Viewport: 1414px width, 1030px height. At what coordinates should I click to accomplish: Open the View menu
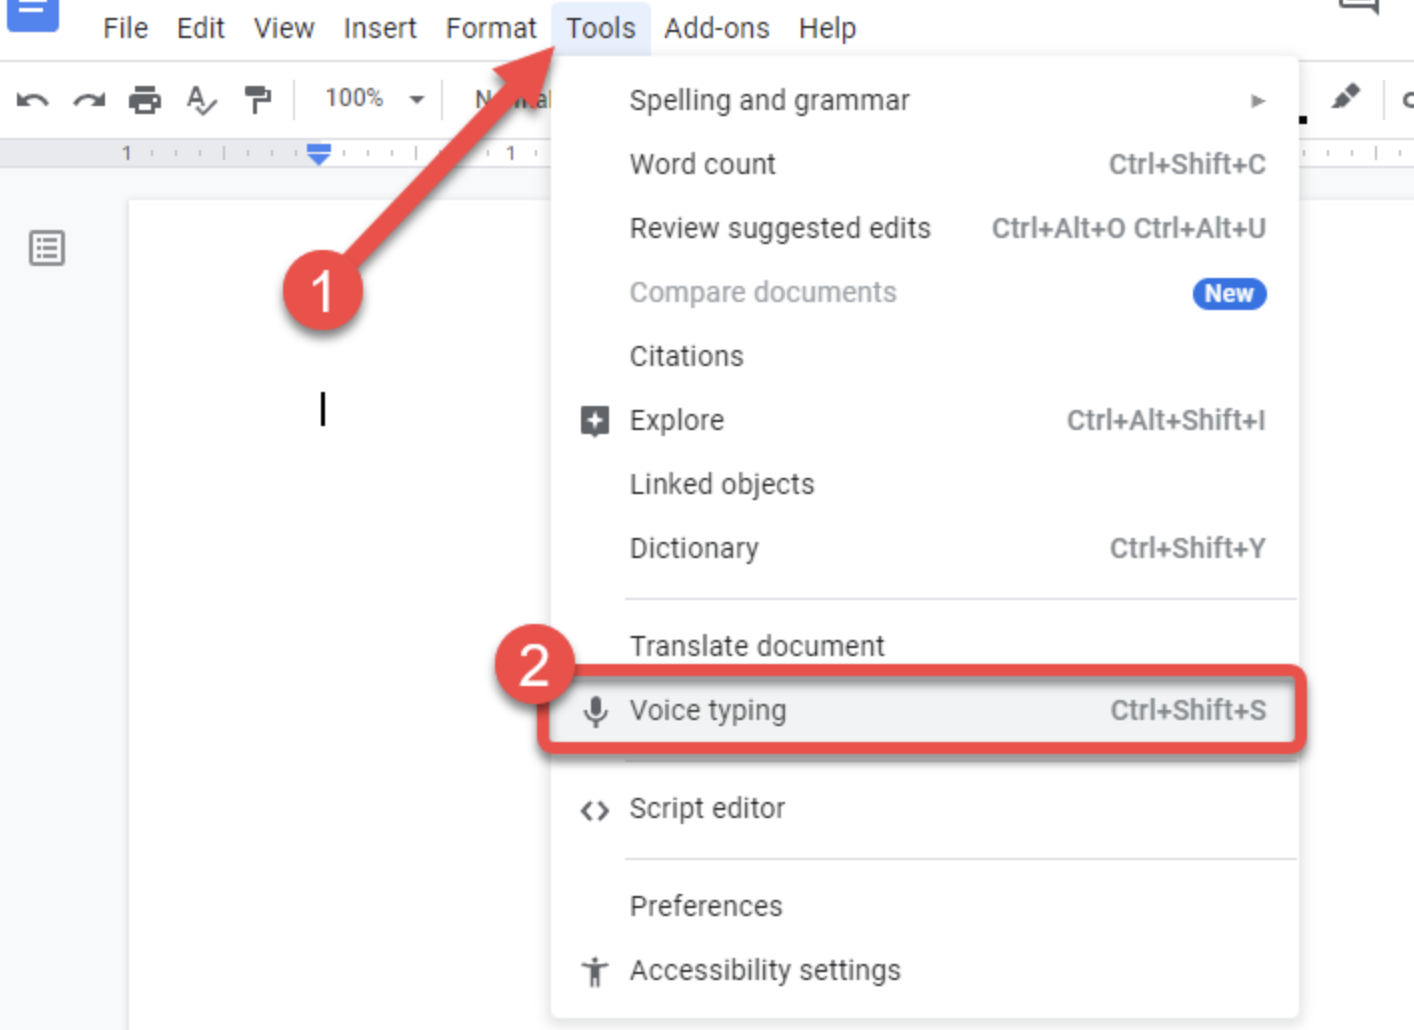pyautogui.click(x=284, y=28)
